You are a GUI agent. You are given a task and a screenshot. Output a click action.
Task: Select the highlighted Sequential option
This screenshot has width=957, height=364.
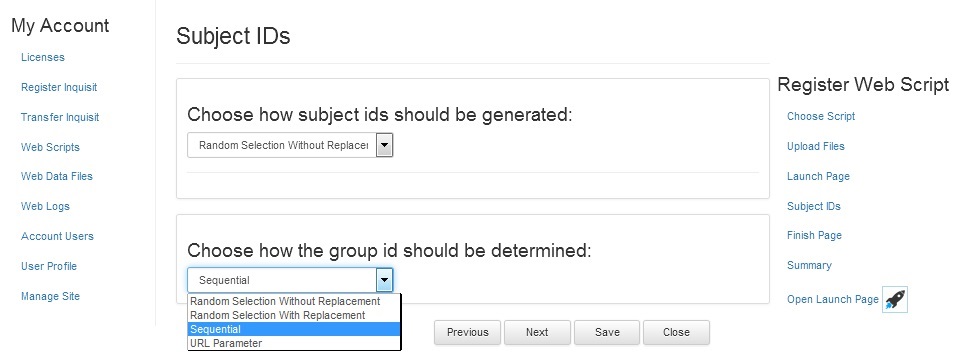(x=294, y=330)
